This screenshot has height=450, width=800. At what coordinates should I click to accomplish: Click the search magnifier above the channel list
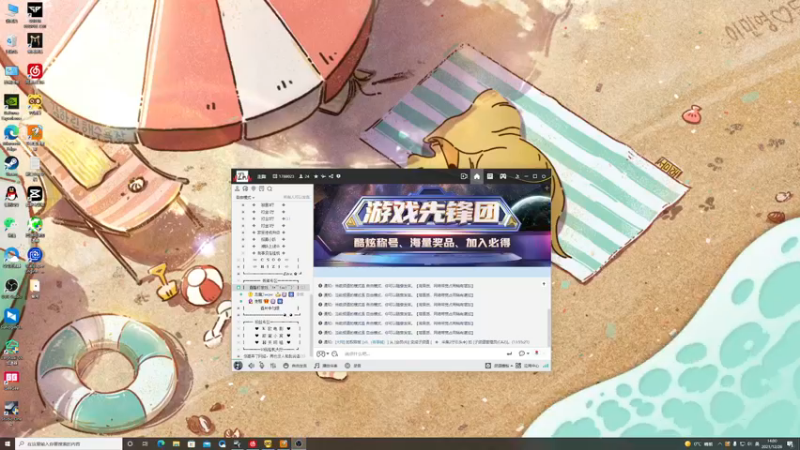[x=270, y=189]
